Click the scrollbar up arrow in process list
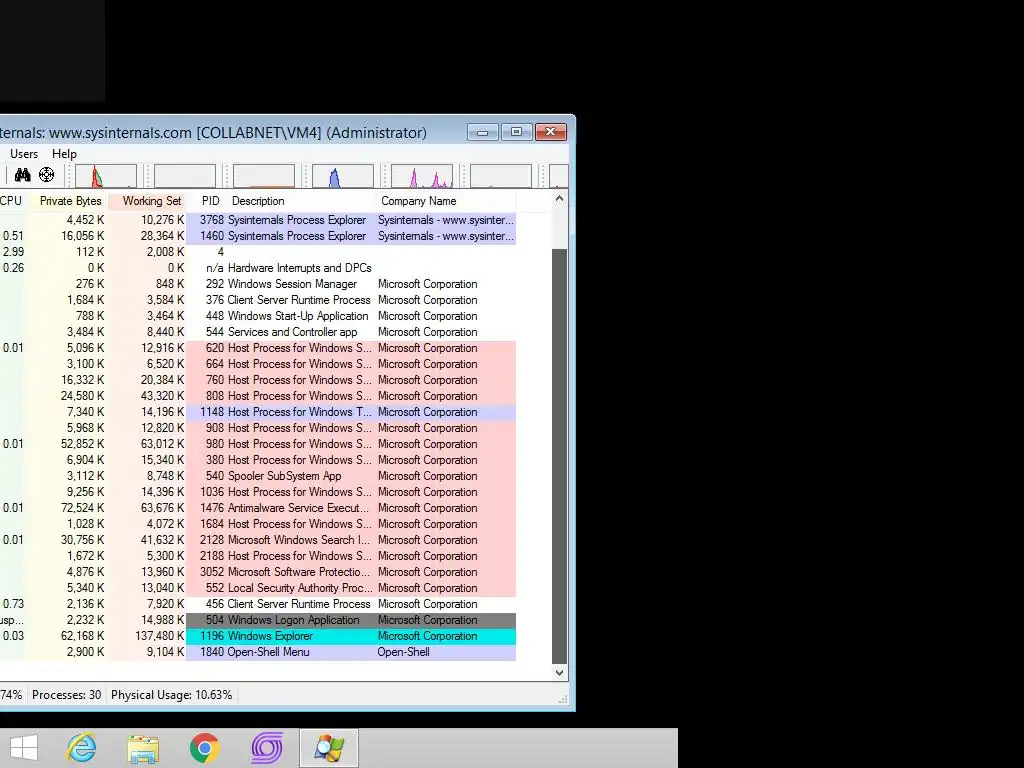1024x768 pixels. [x=560, y=199]
